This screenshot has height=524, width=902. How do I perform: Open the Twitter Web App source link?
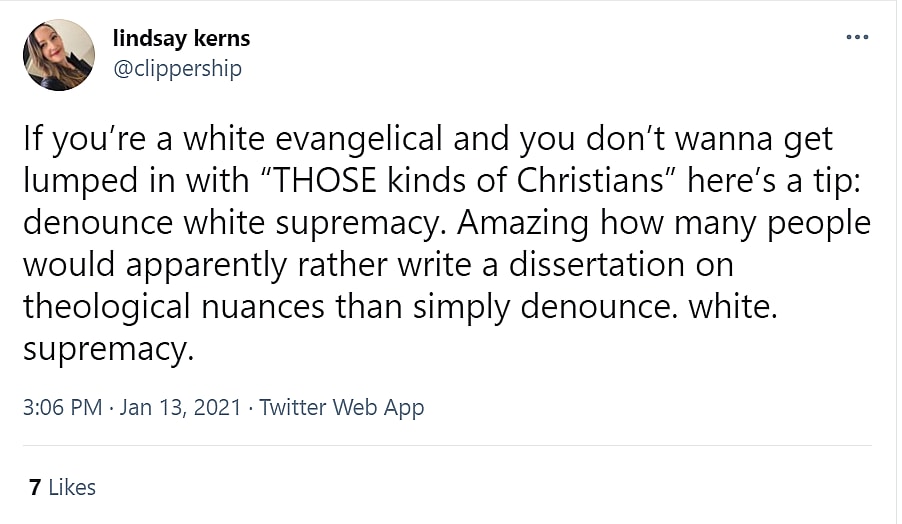pos(341,407)
